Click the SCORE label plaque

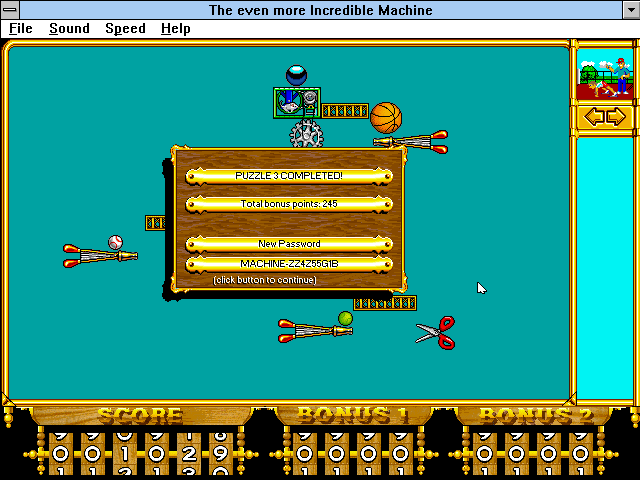click(x=140, y=416)
